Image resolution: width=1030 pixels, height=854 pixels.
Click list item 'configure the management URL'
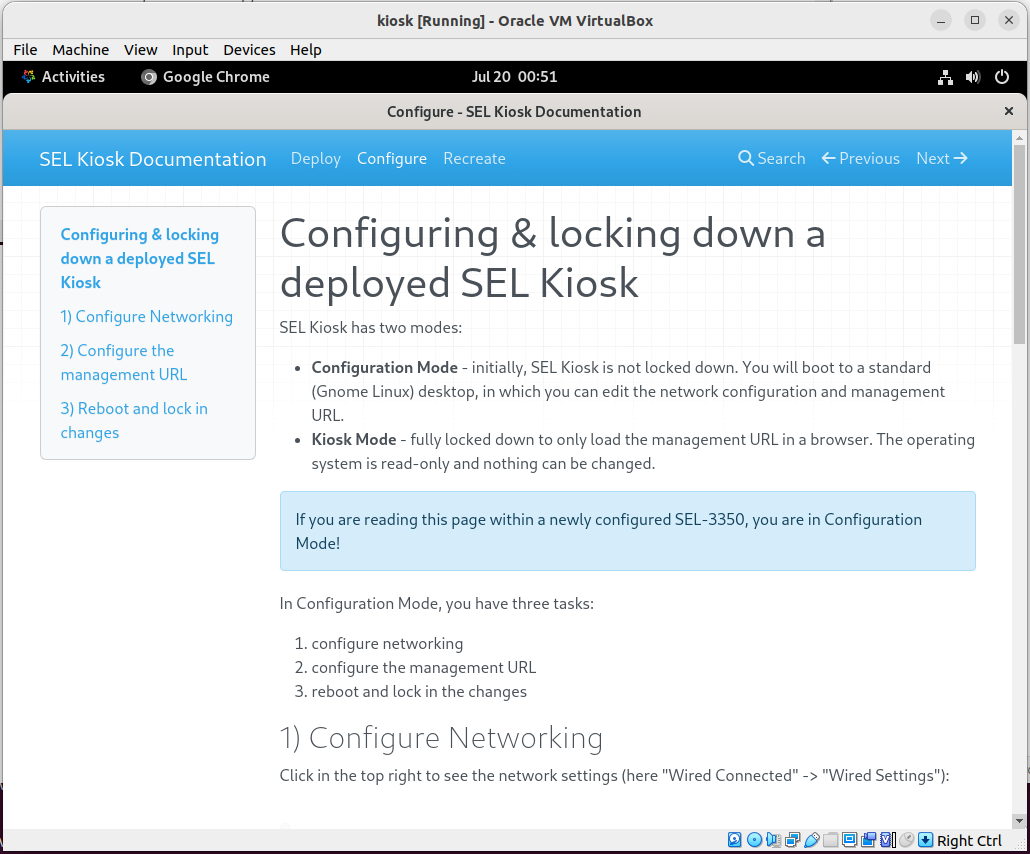pos(424,667)
